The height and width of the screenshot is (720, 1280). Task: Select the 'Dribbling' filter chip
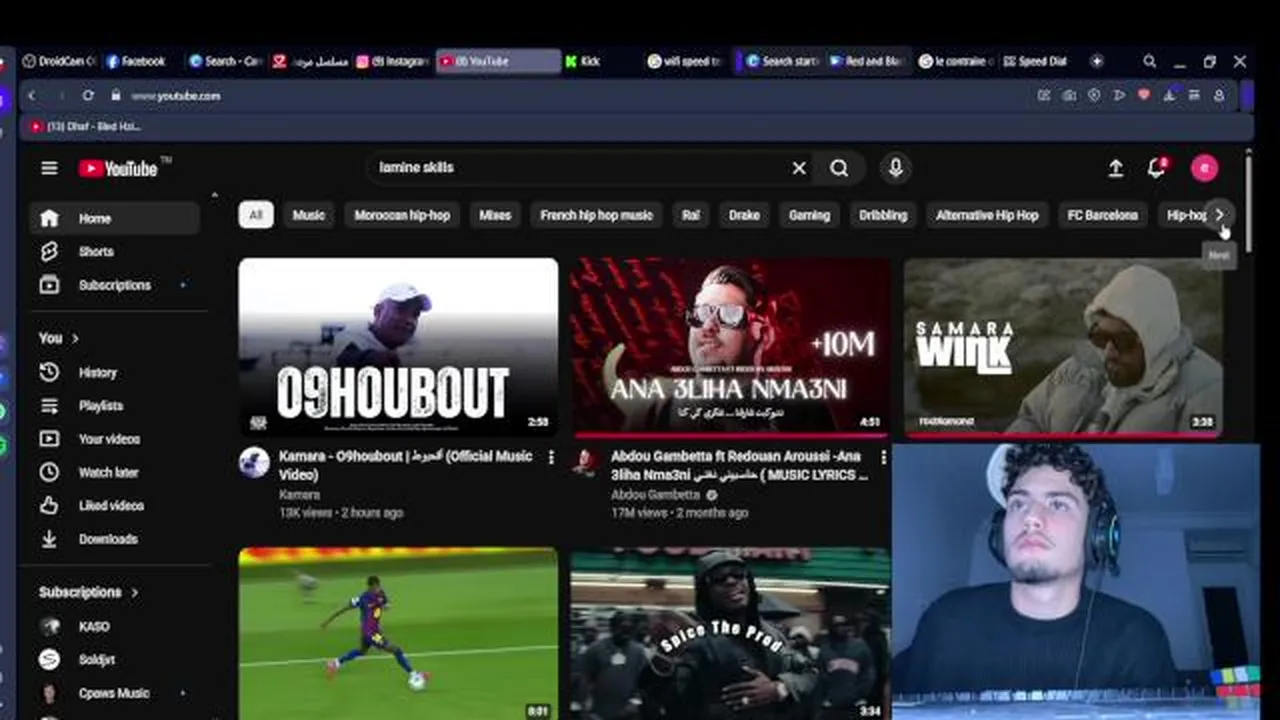pos(883,215)
